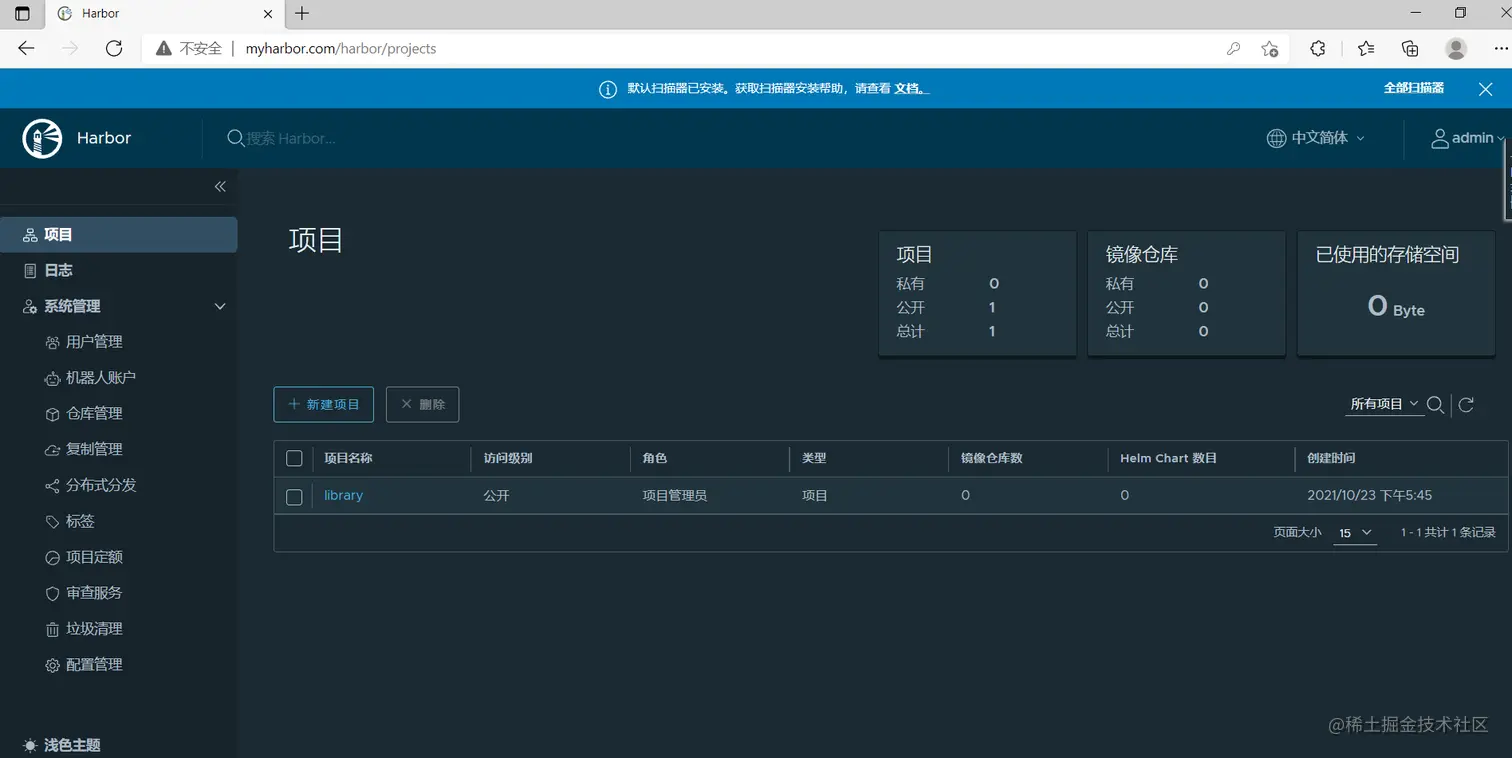
Task: Click the 不安全 site security warning
Action: [189, 48]
